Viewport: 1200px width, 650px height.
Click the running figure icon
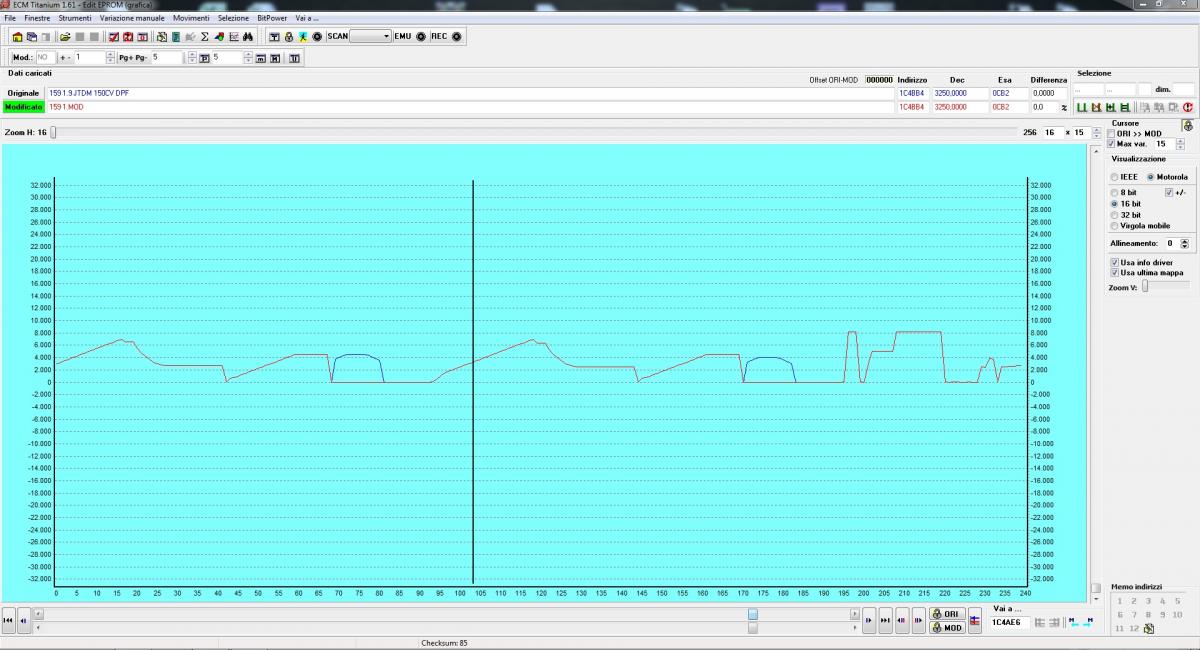[302, 37]
